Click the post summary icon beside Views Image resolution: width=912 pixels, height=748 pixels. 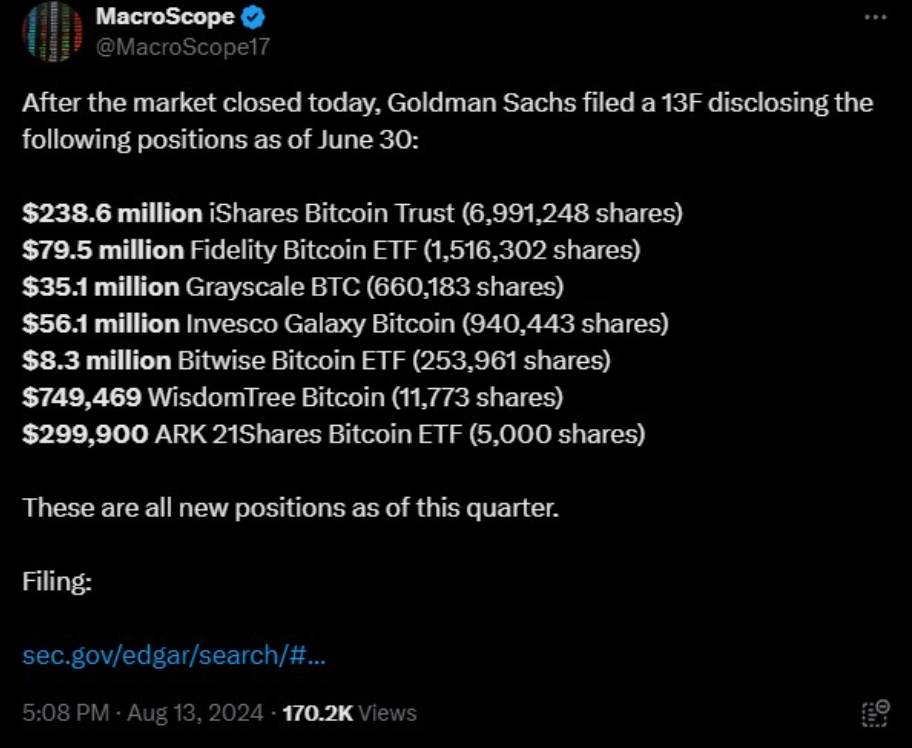(x=875, y=713)
